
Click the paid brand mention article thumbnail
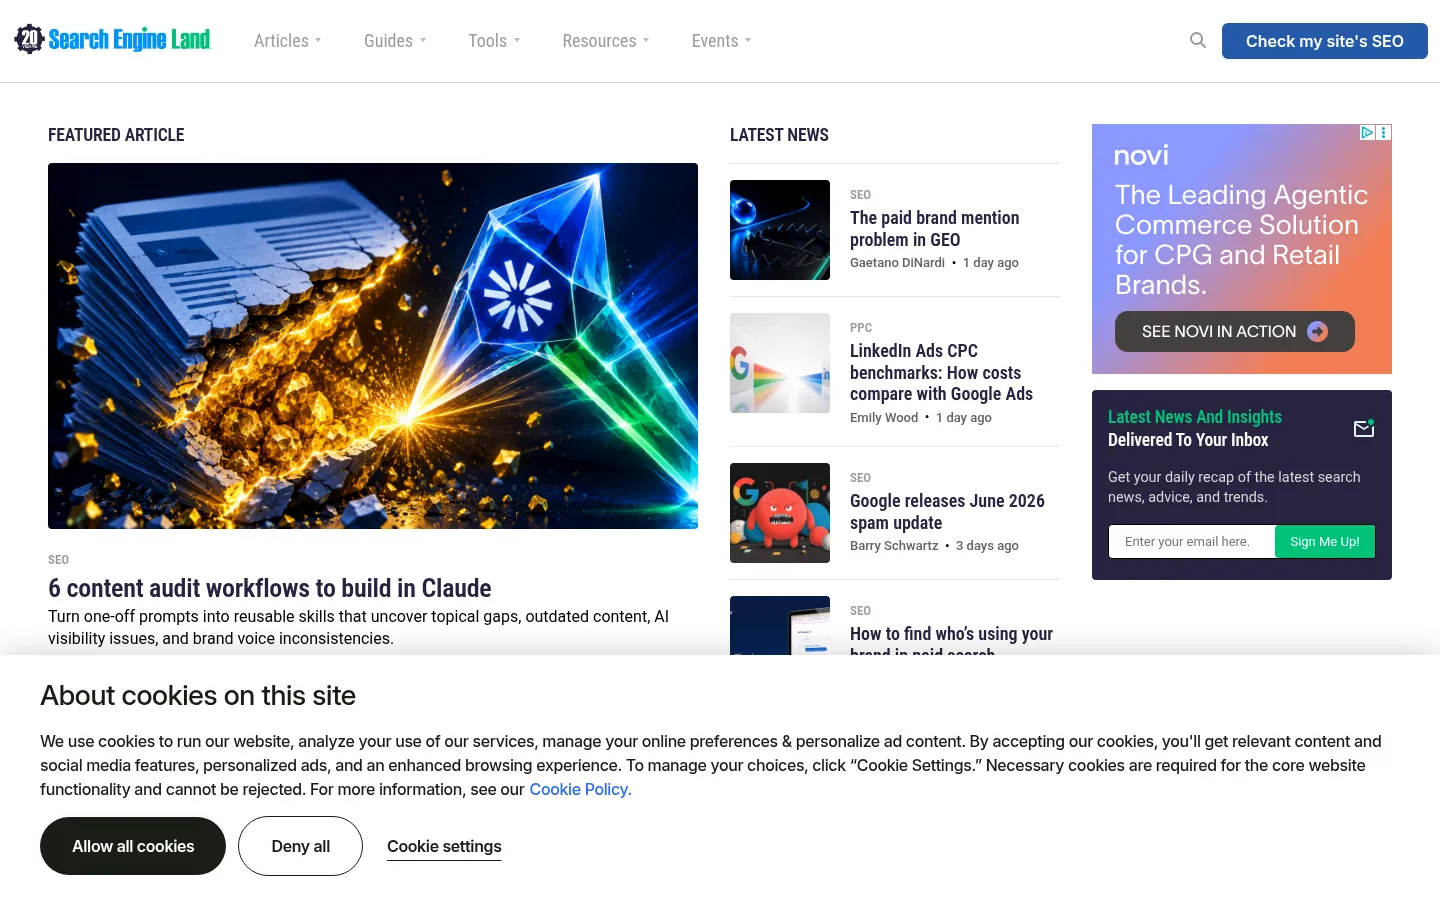(x=780, y=230)
